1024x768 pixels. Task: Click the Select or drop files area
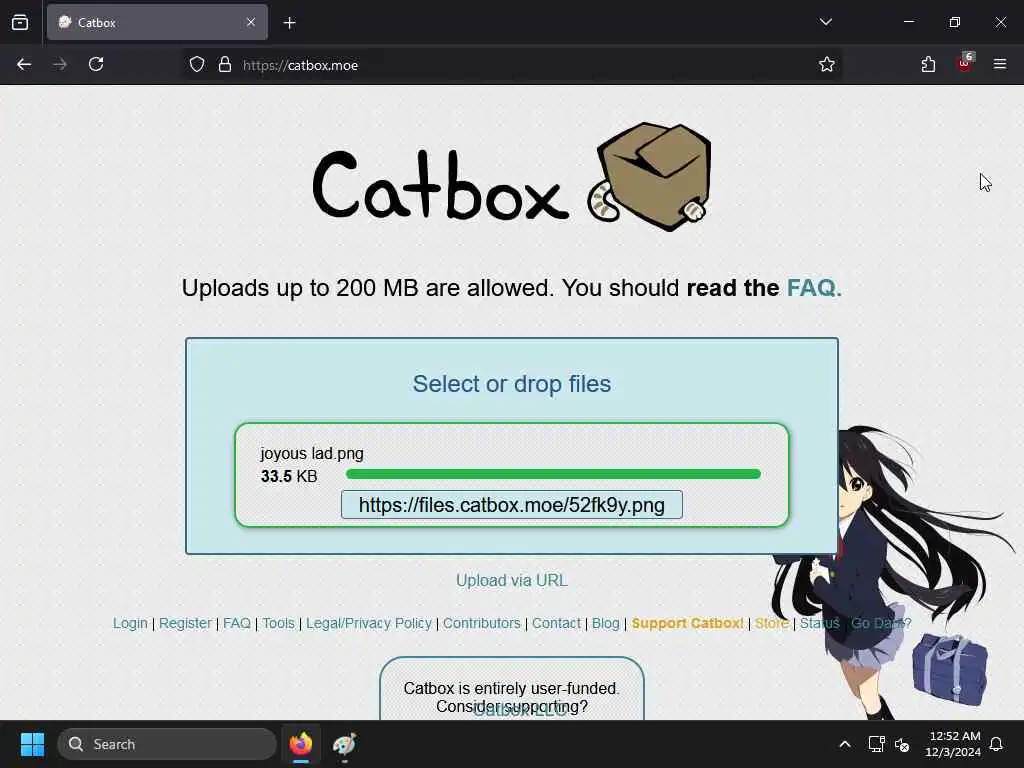512,384
